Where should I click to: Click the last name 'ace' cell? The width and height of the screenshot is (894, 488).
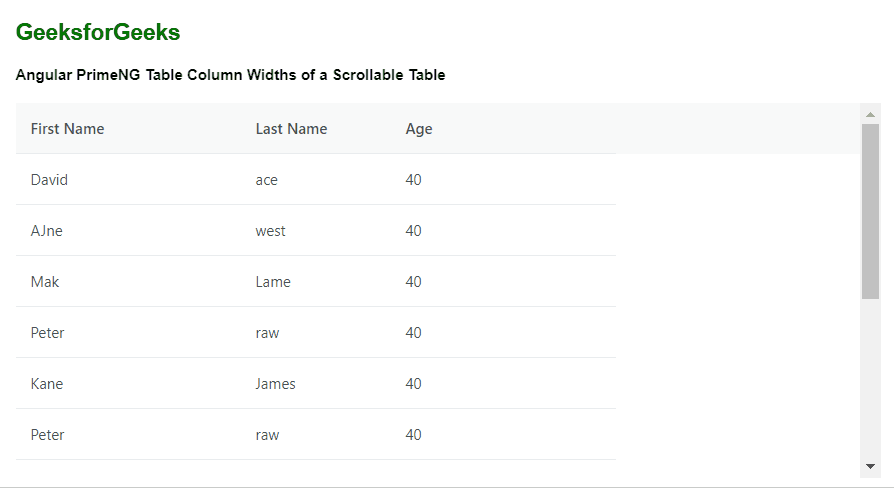(315, 180)
